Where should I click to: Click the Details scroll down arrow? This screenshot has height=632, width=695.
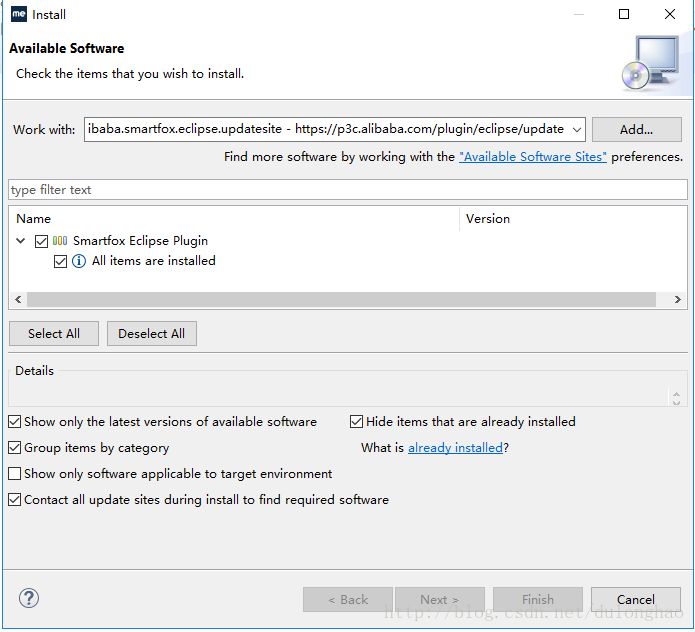click(676, 402)
